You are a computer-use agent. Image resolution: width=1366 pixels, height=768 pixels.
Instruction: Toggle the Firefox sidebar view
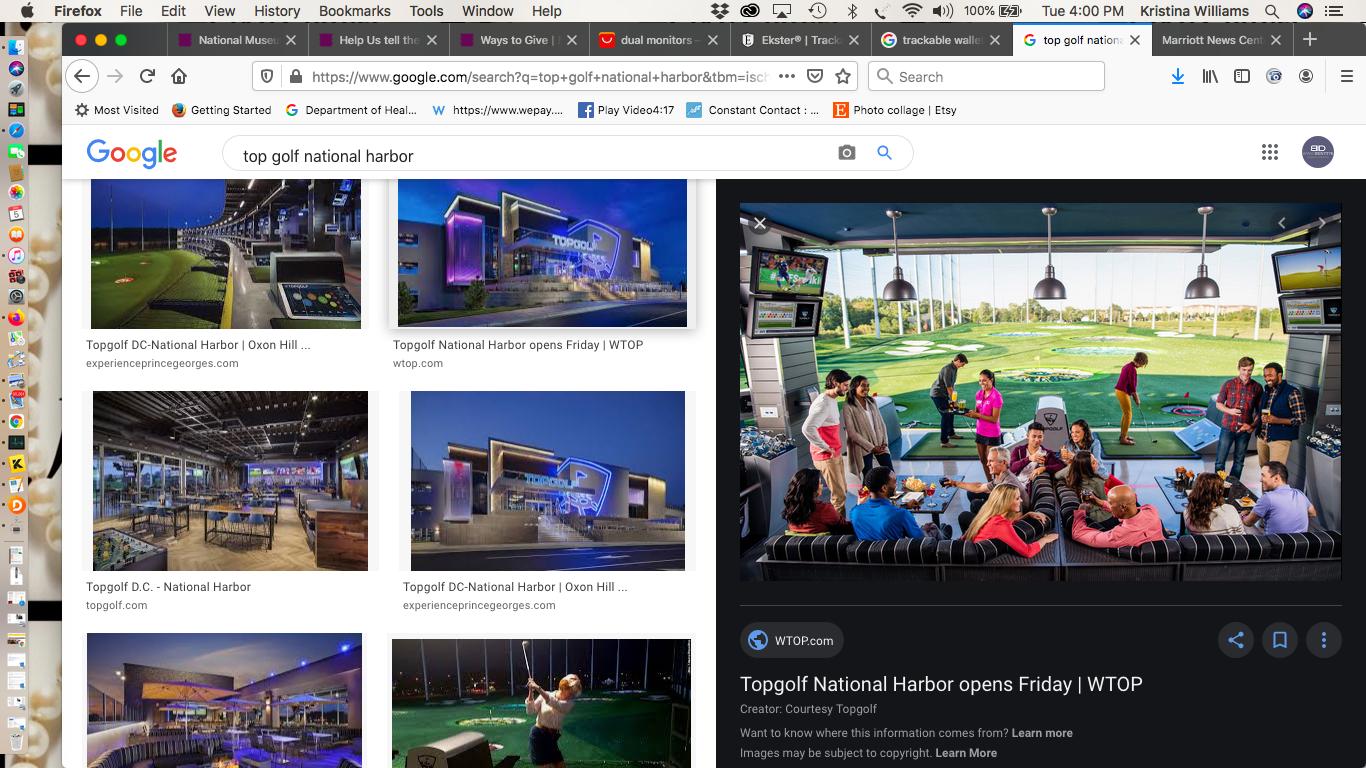(1241, 76)
